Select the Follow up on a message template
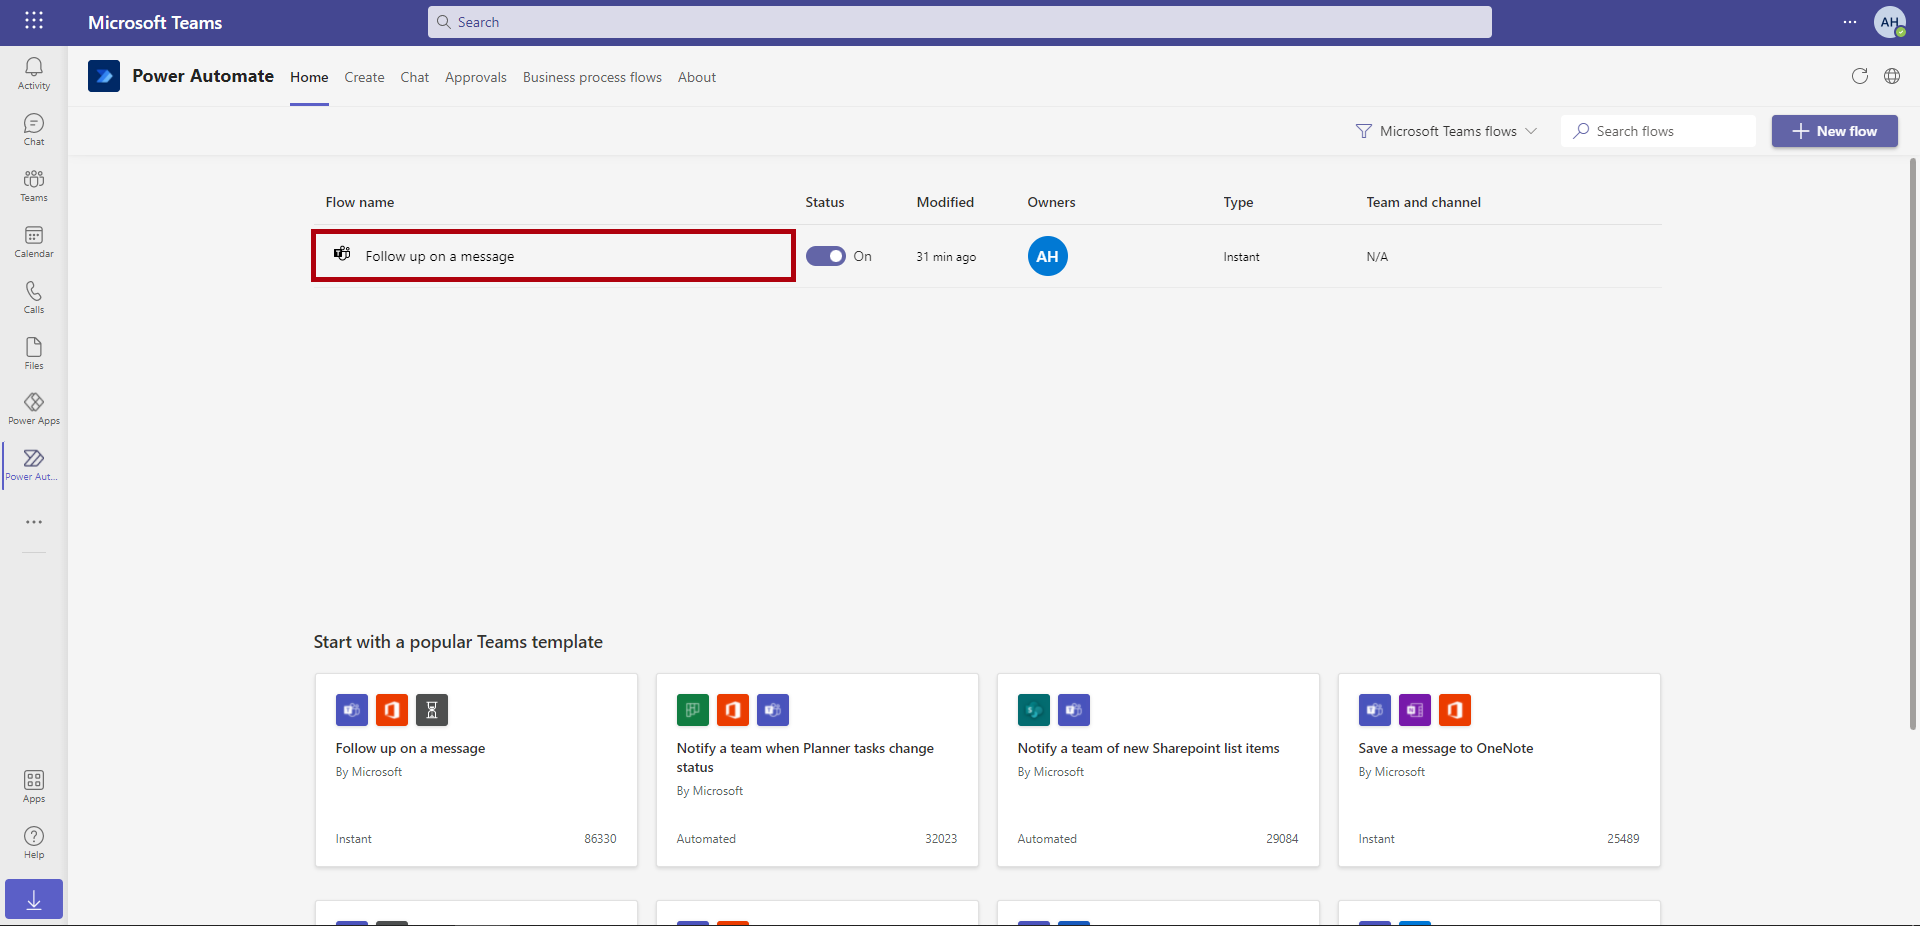Screen dimensions: 1920x926 [476, 770]
